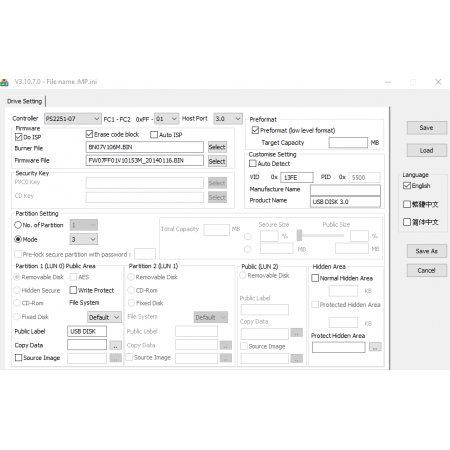Click the Save As button
This screenshot has width=450, height=450.
tap(427, 251)
